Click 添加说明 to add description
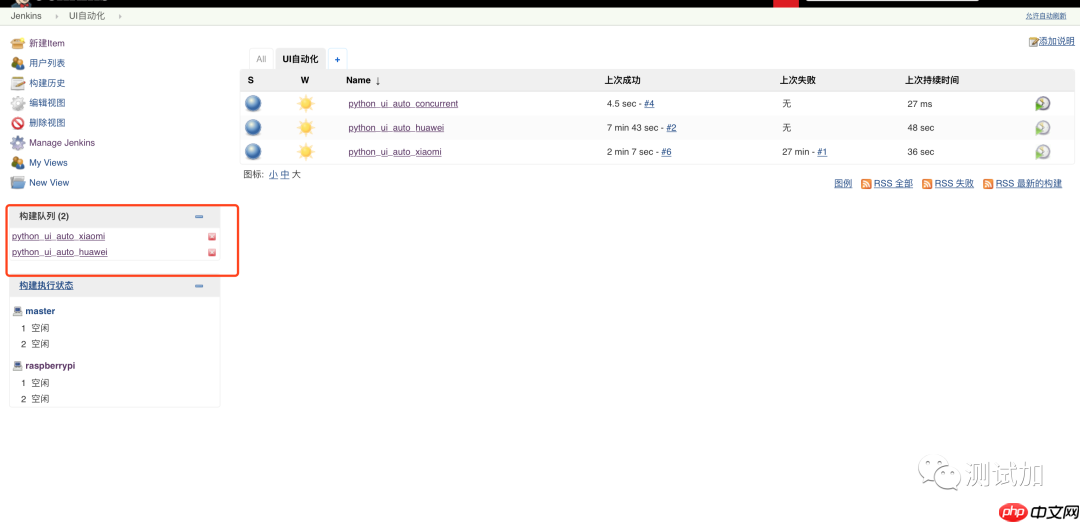1080x522 pixels. (x=1056, y=42)
